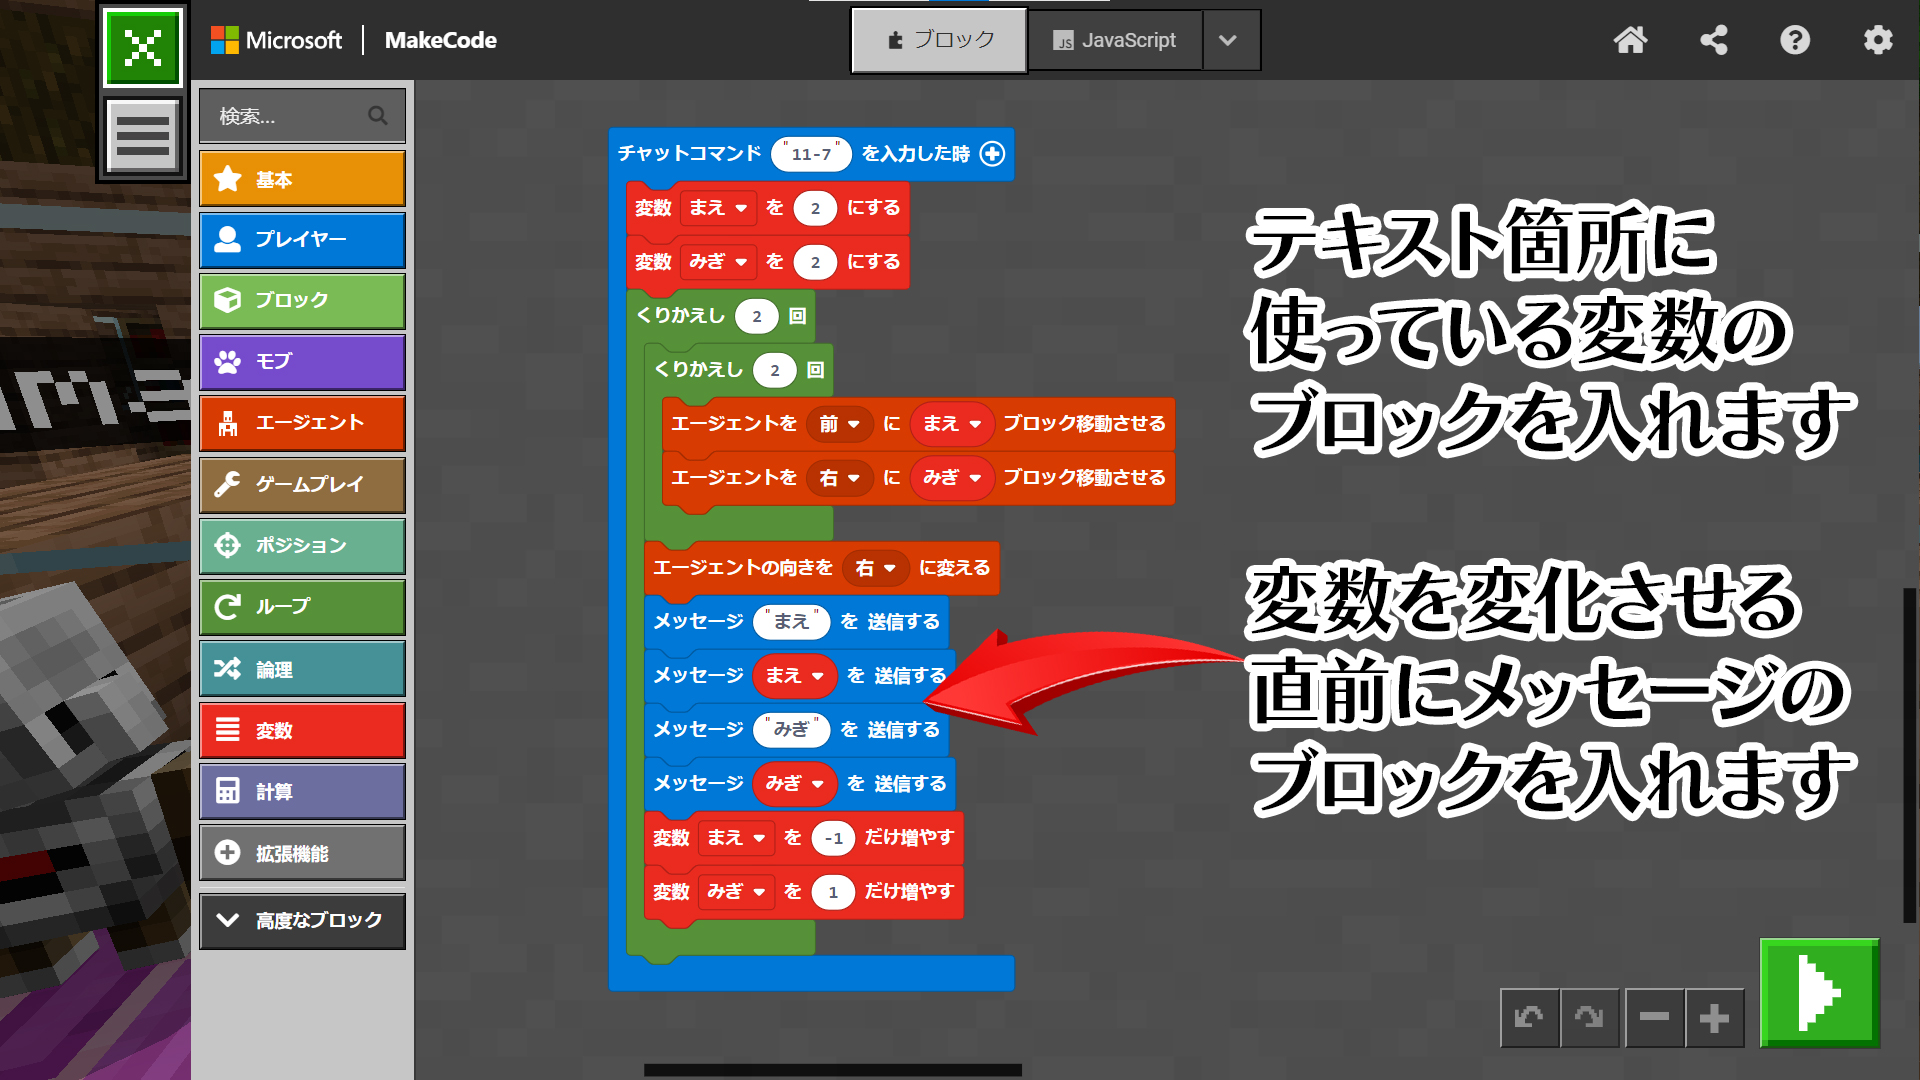This screenshot has width=1920, height=1080.
Task: Click the share icon
Action: (1713, 40)
